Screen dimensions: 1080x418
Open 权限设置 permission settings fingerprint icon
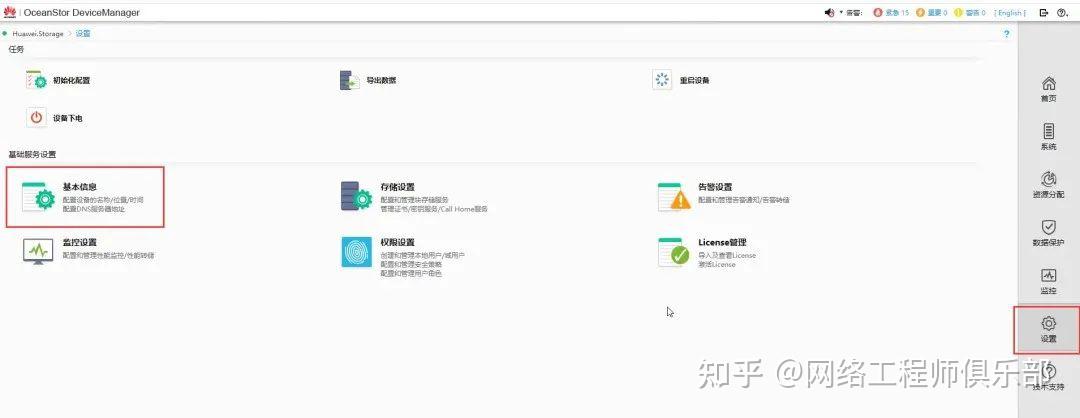[357, 252]
